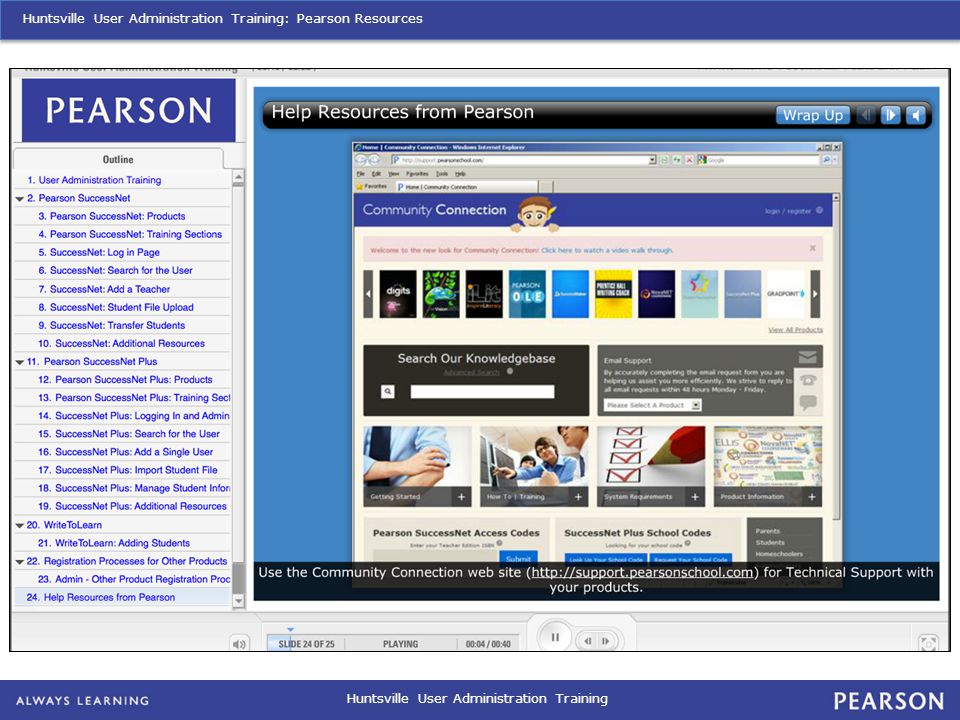Click the product carousel right arrow
960x720 pixels.
tap(815, 294)
